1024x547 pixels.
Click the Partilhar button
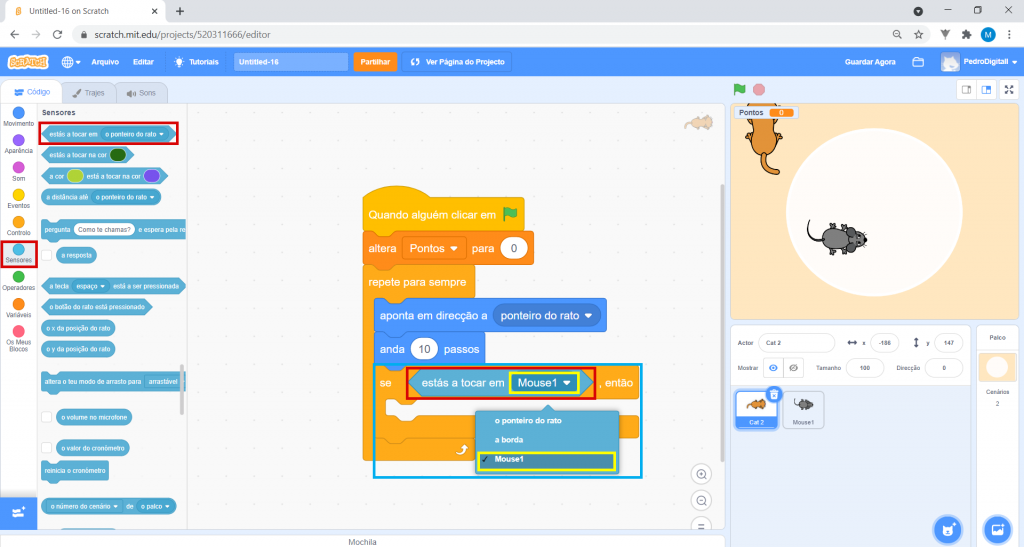coord(375,62)
